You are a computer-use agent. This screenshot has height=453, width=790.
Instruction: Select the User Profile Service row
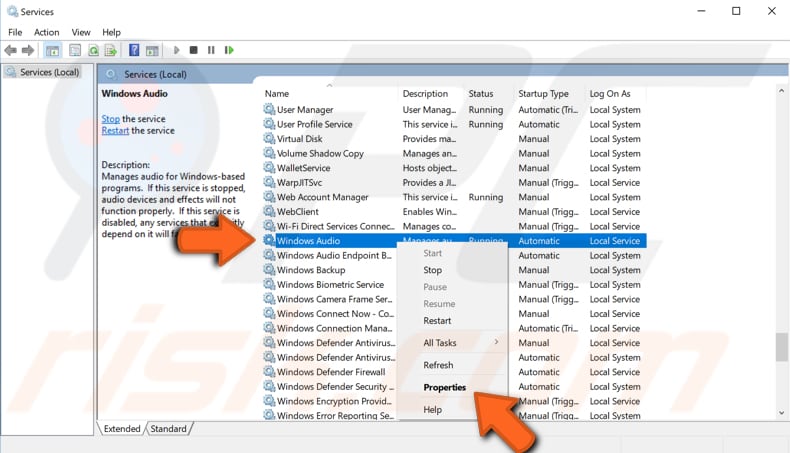coord(453,124)
